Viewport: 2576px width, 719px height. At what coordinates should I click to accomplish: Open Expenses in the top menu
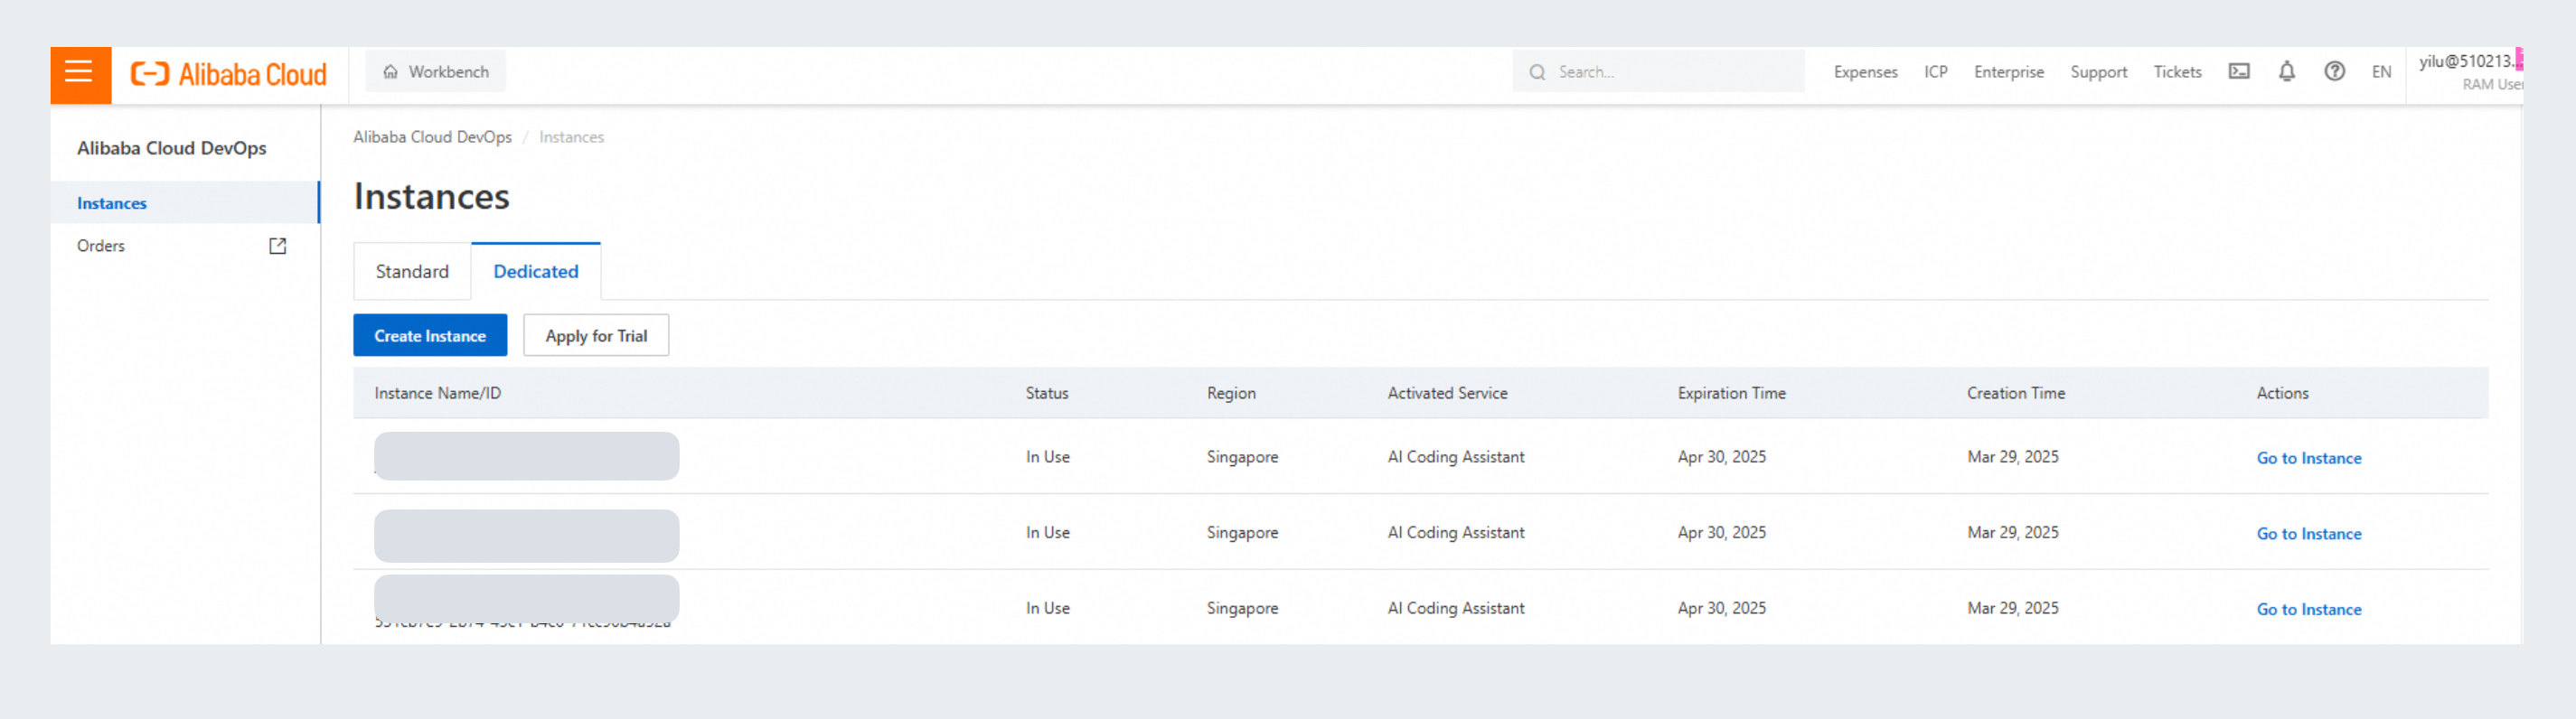(1865, 72)
